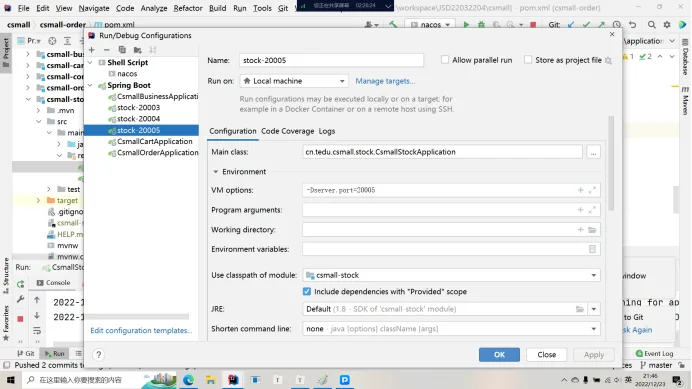The image size is (692, 389).
Task: Open IDE settings gear icon in toolbar
Action: [x=667, y=25]
